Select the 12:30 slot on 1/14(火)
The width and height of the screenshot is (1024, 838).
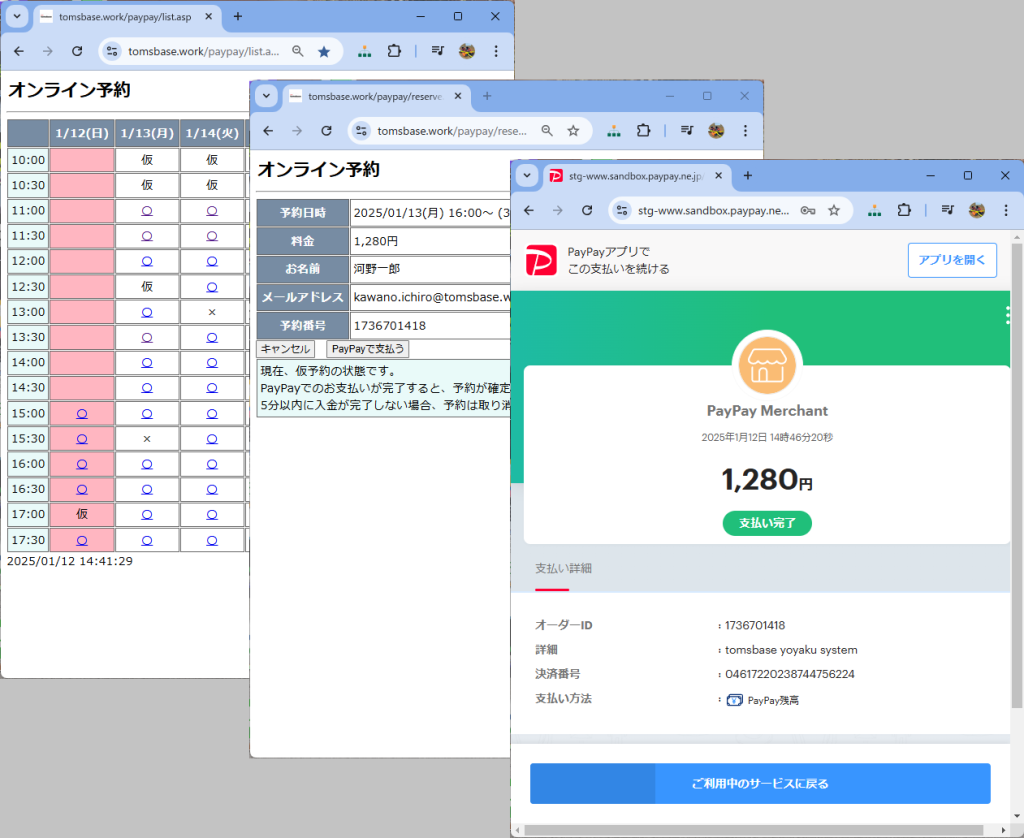coord(212,287)
